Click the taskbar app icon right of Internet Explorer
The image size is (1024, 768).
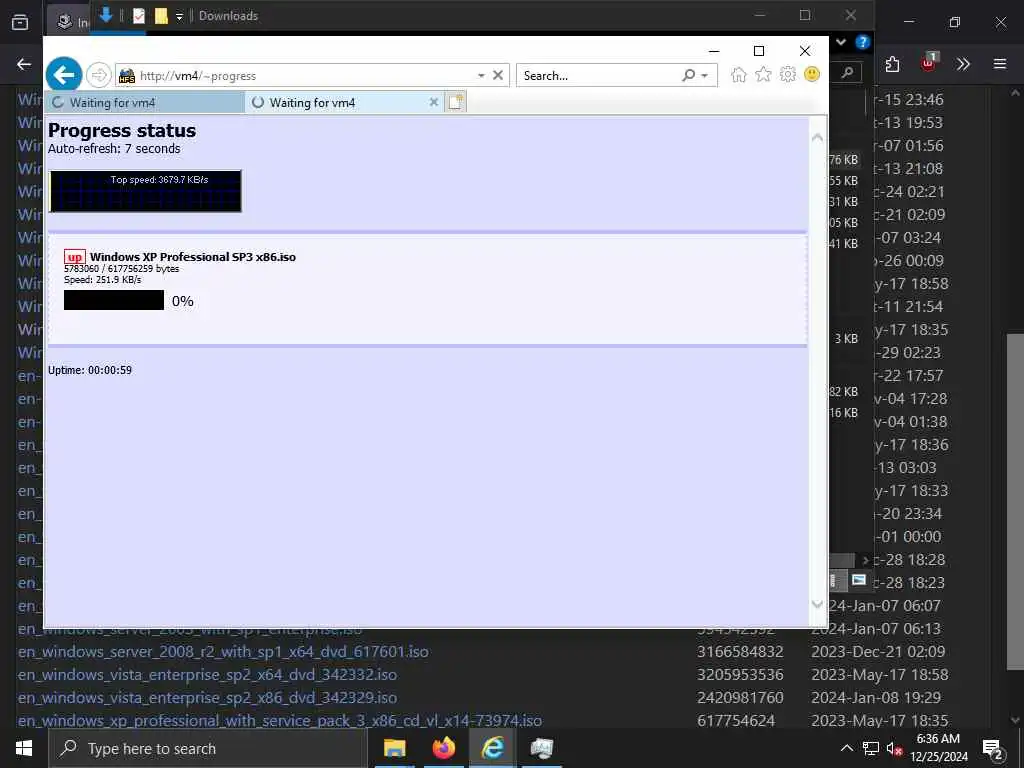pos(541,748)
